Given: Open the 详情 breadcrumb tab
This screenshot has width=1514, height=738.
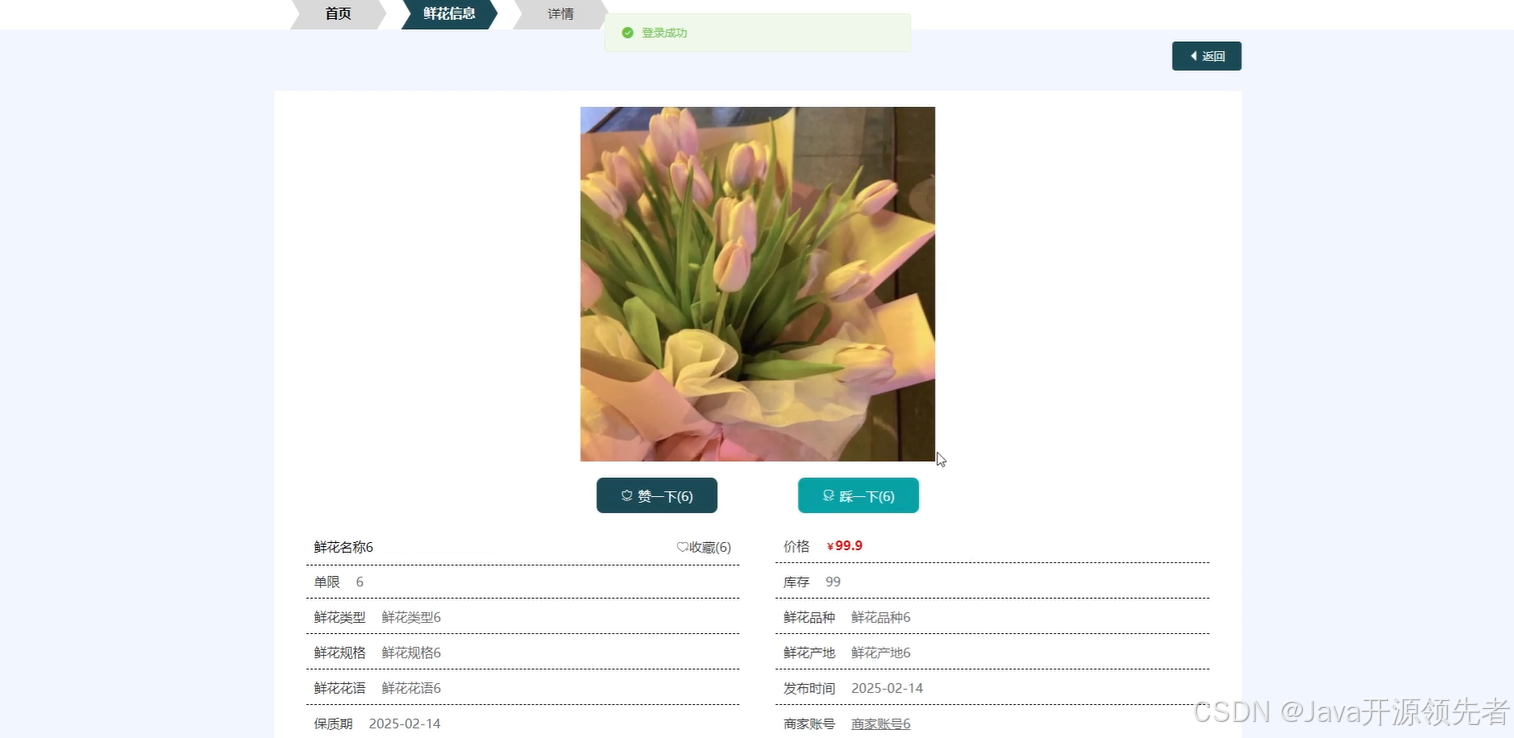Looking at the screenshot, I should (x=560, y=14).
